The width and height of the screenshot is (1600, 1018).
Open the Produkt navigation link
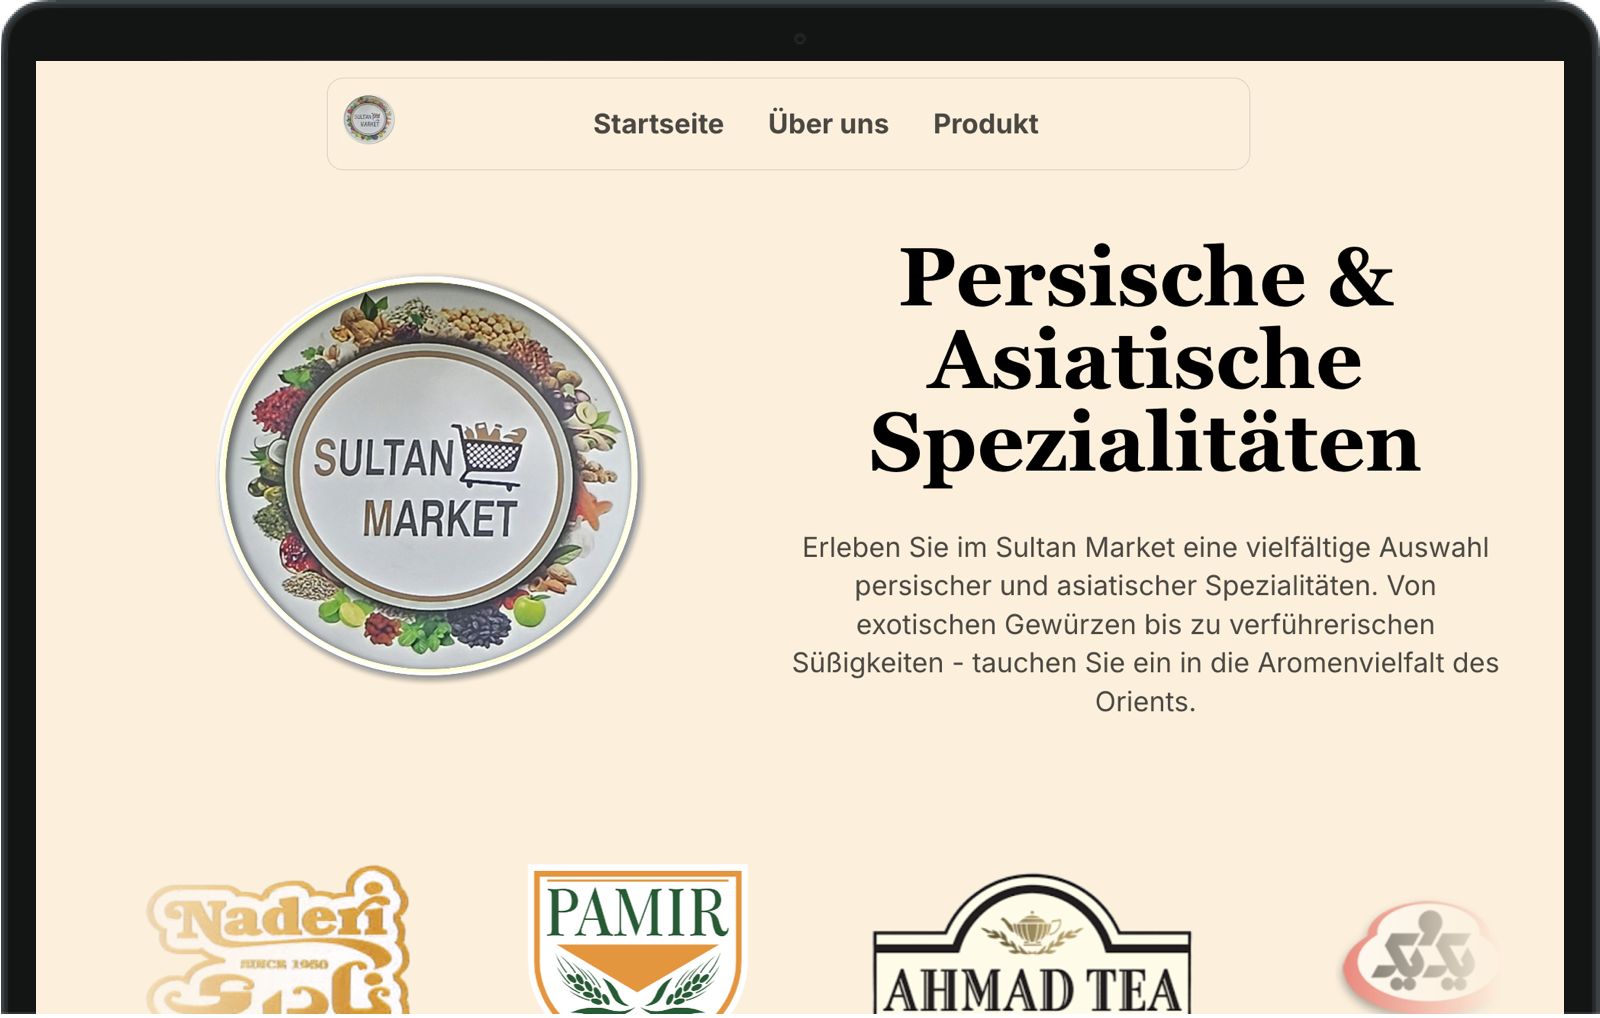[x=985, y=124]
